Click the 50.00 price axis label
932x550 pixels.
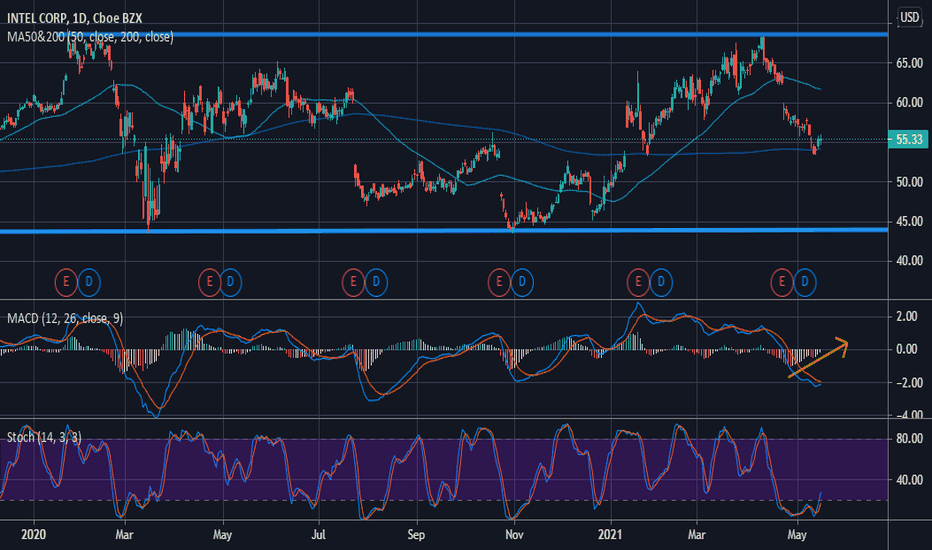click(909, 182)
